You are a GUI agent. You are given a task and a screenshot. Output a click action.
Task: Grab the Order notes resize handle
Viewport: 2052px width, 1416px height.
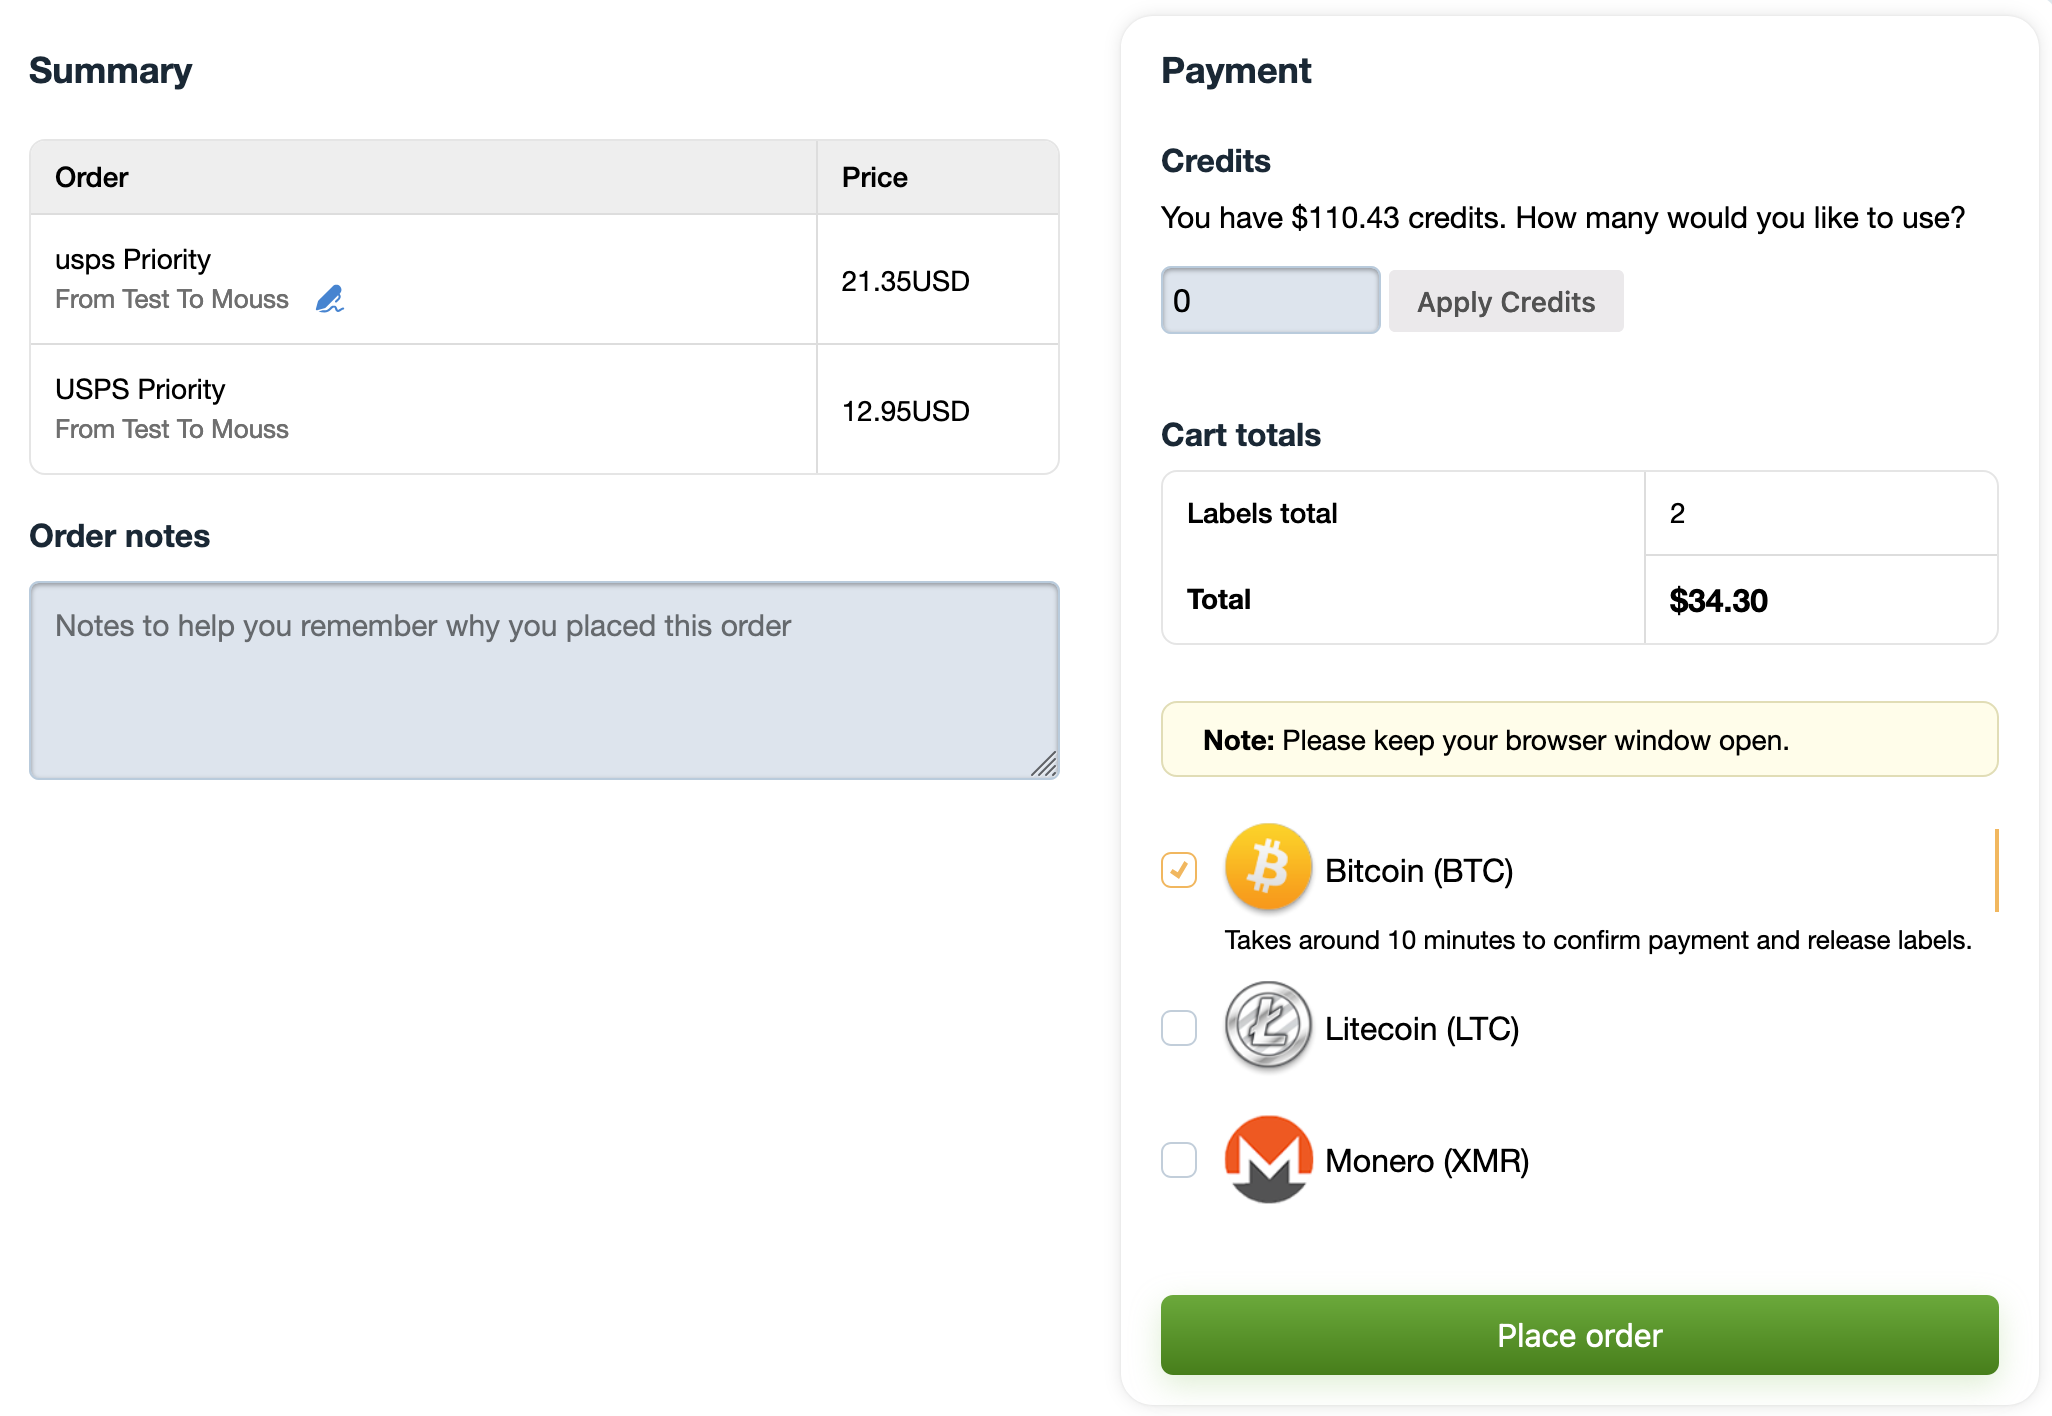[x=1045, y=765]
